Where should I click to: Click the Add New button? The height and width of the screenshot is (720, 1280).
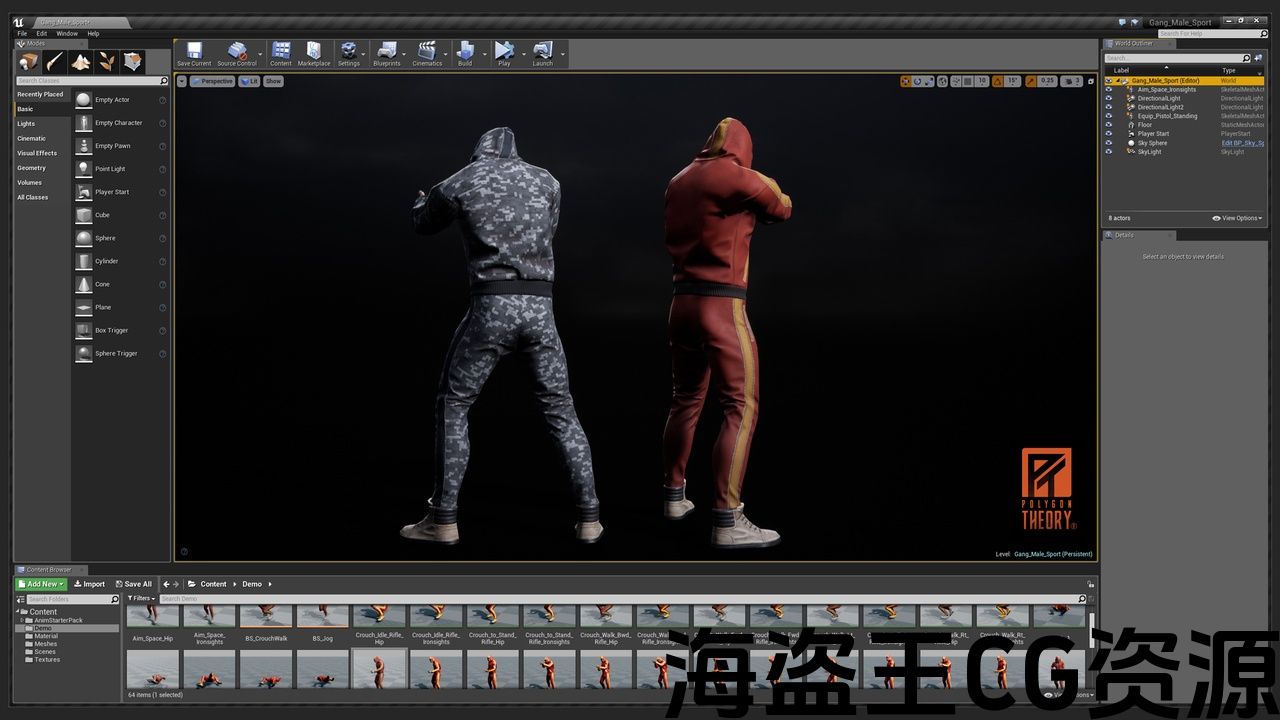click(x=41, y=584)
